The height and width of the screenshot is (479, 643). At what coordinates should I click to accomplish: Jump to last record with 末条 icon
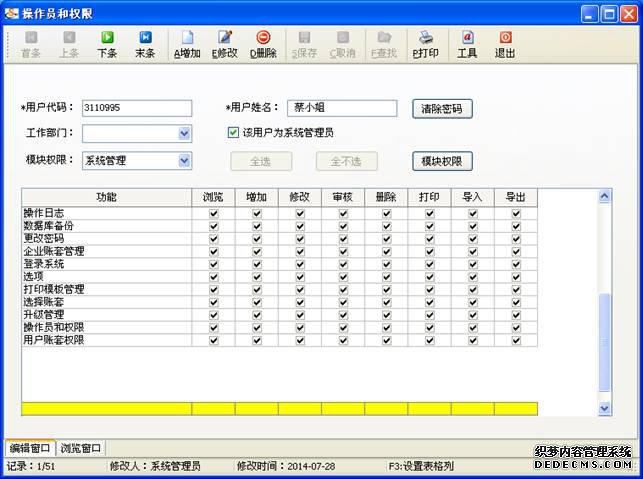(145, 44)
